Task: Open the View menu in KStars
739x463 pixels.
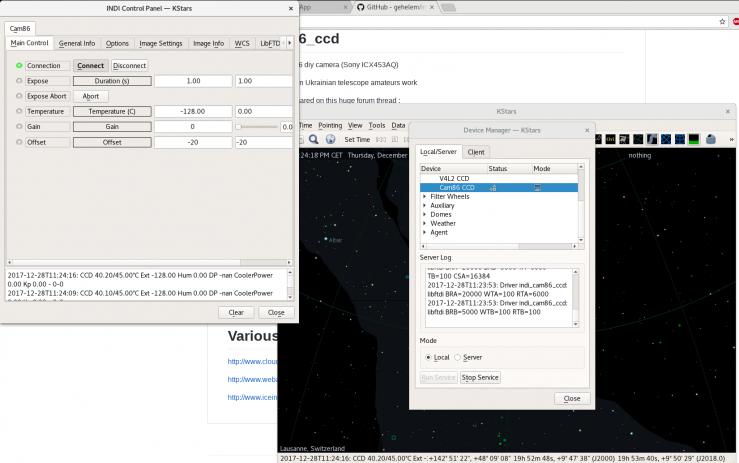Action: (x=355, y=125)
